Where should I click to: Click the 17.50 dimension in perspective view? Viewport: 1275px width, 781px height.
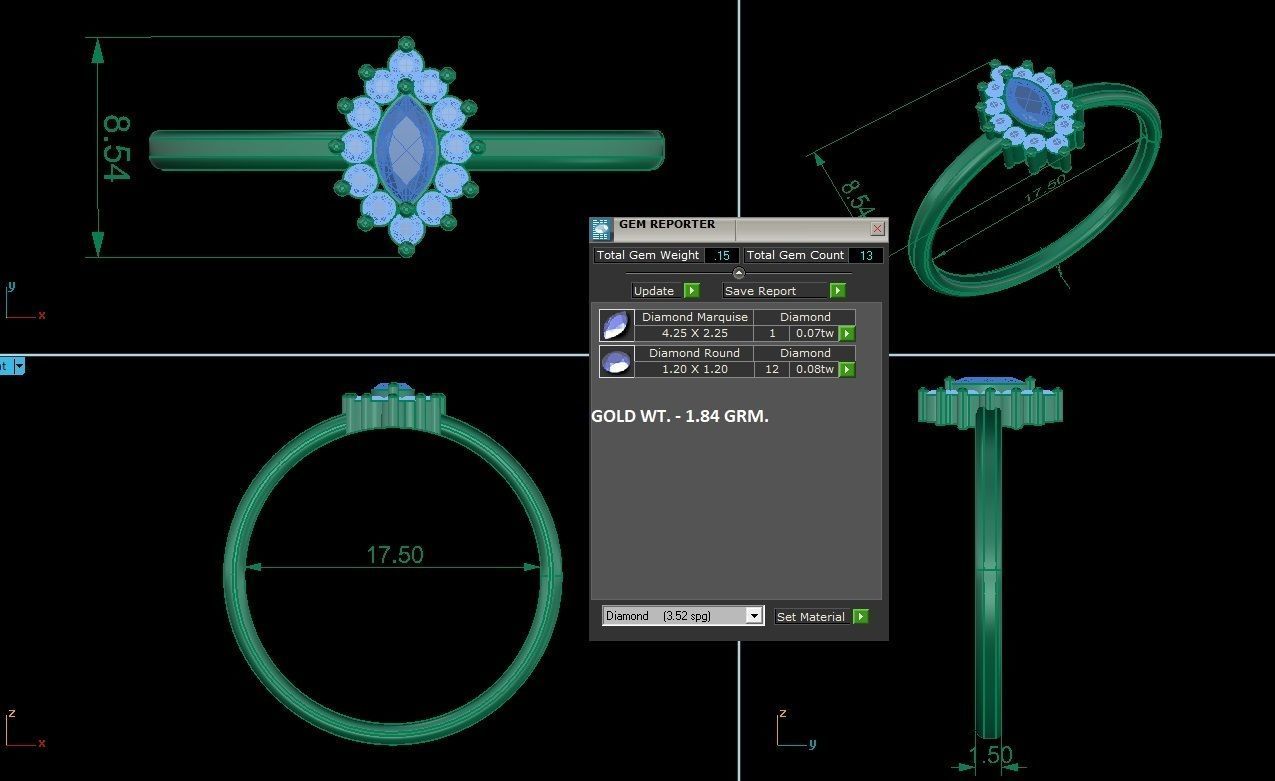click(1045, 187)
